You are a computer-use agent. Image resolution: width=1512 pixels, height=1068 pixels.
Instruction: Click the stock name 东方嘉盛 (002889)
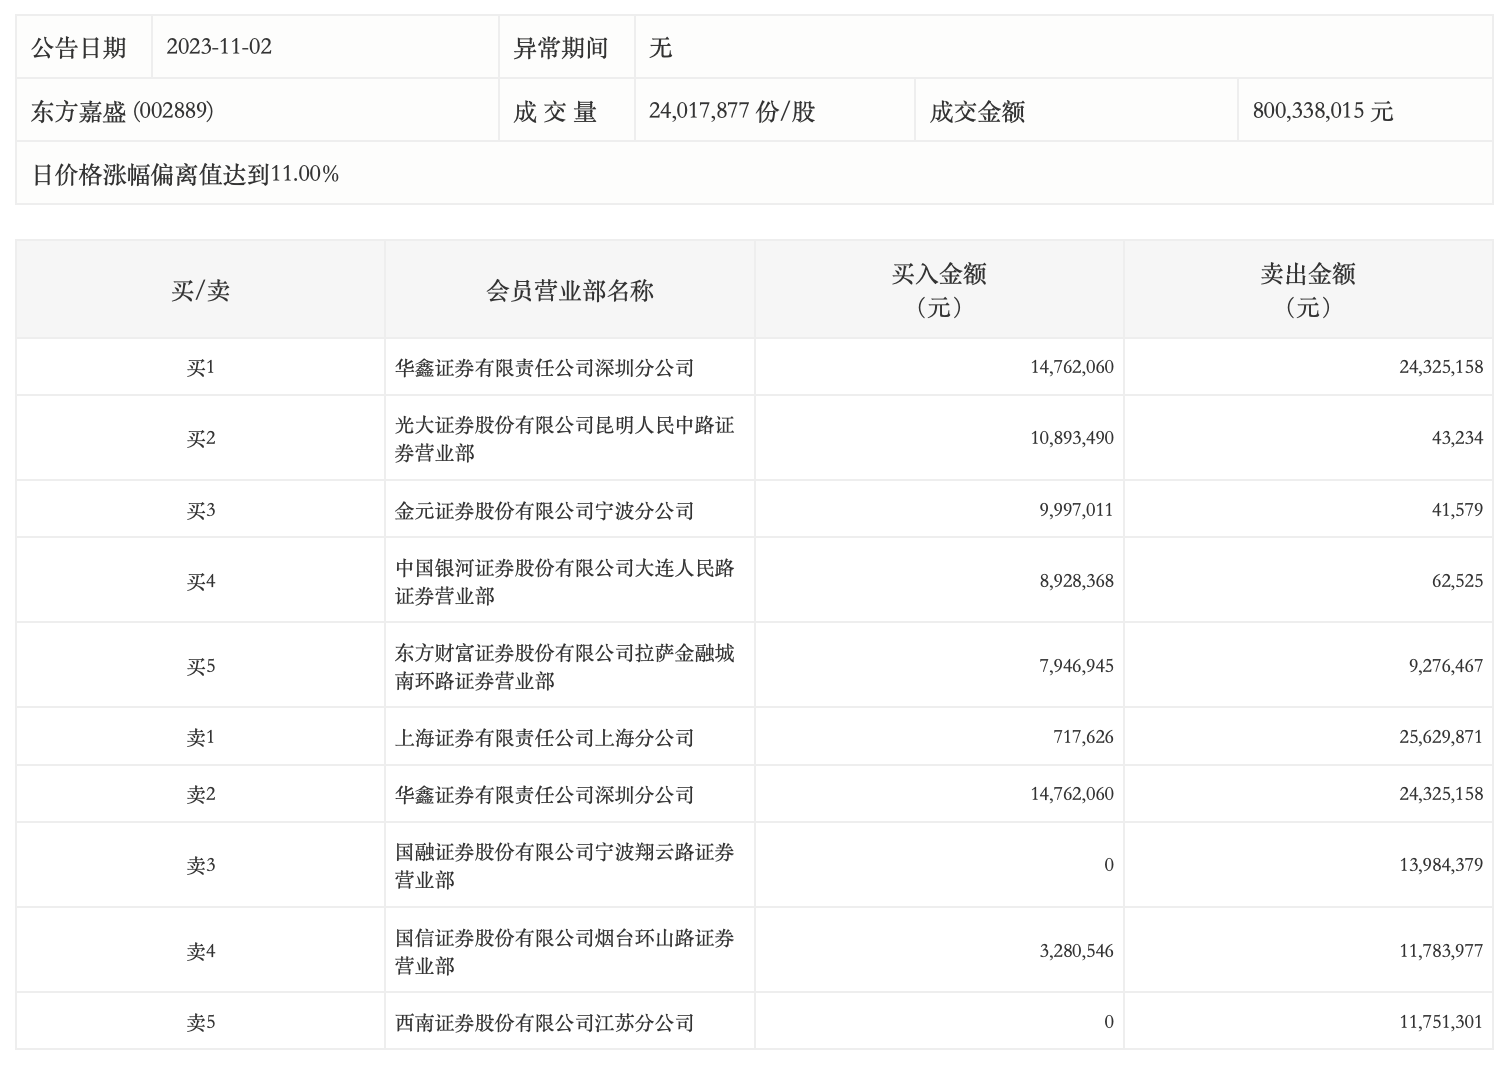[122, 110]
